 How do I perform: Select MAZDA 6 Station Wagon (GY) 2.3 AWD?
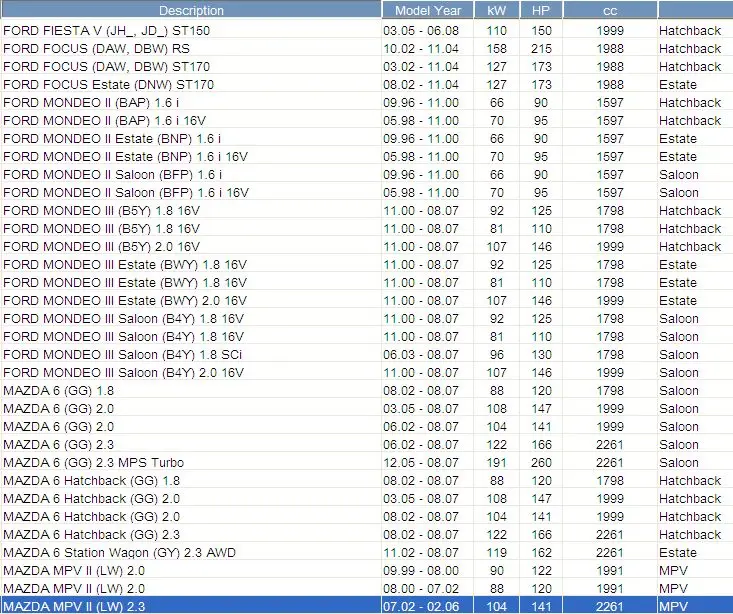coord(366,553)
